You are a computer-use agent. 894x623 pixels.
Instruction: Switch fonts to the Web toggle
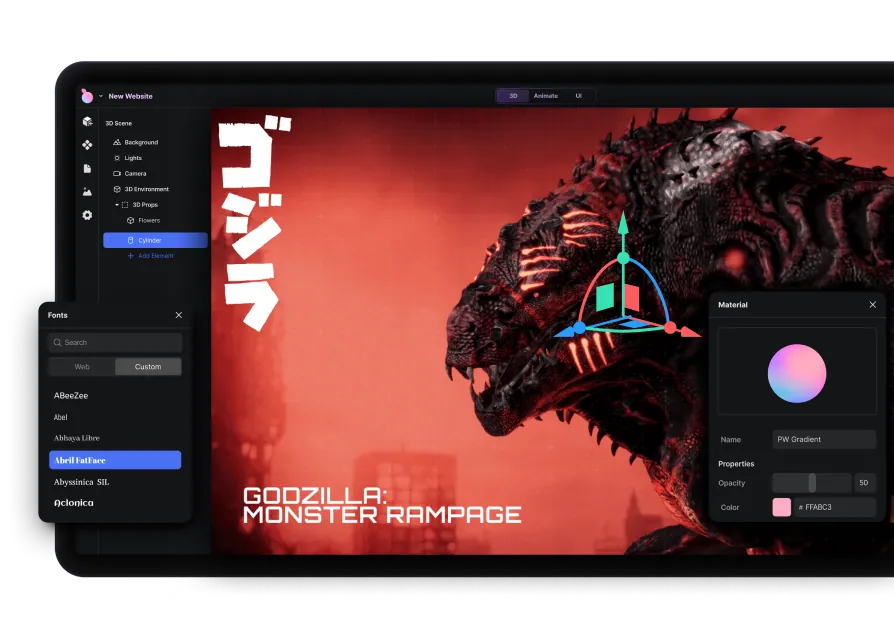(x=82, y=367)
